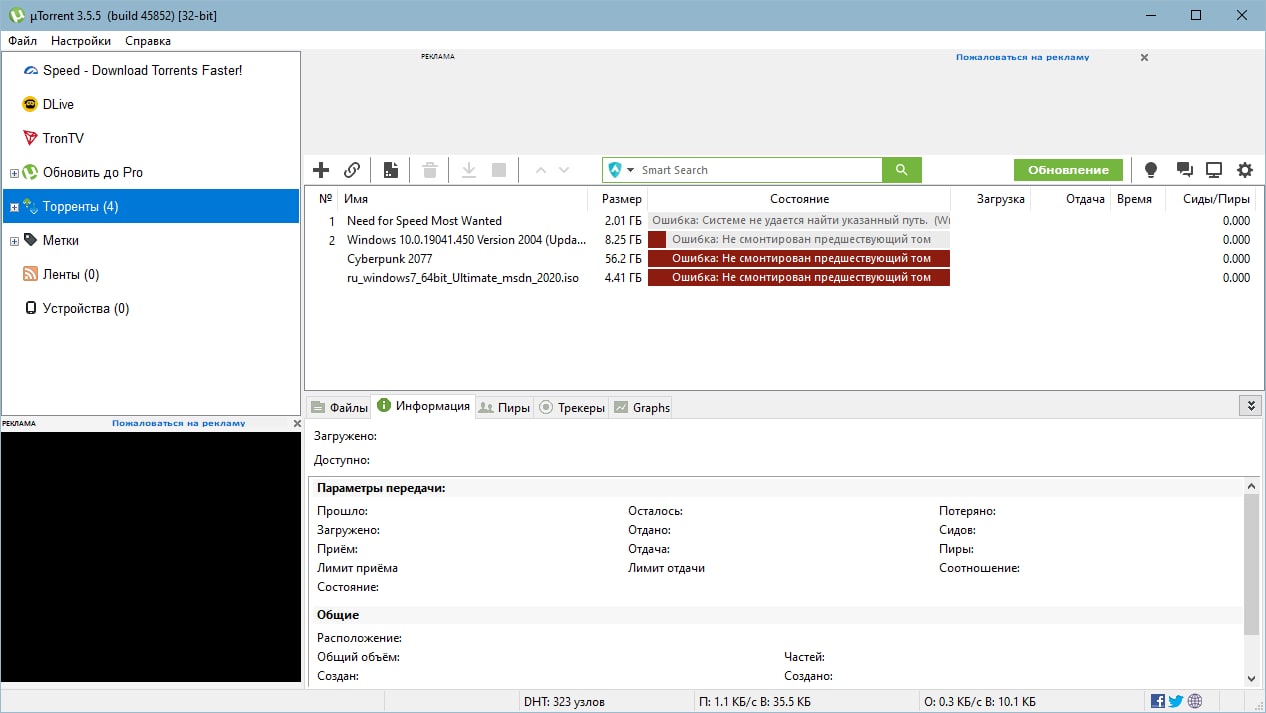Switch to the Трекеры tab

click(571, 407)
